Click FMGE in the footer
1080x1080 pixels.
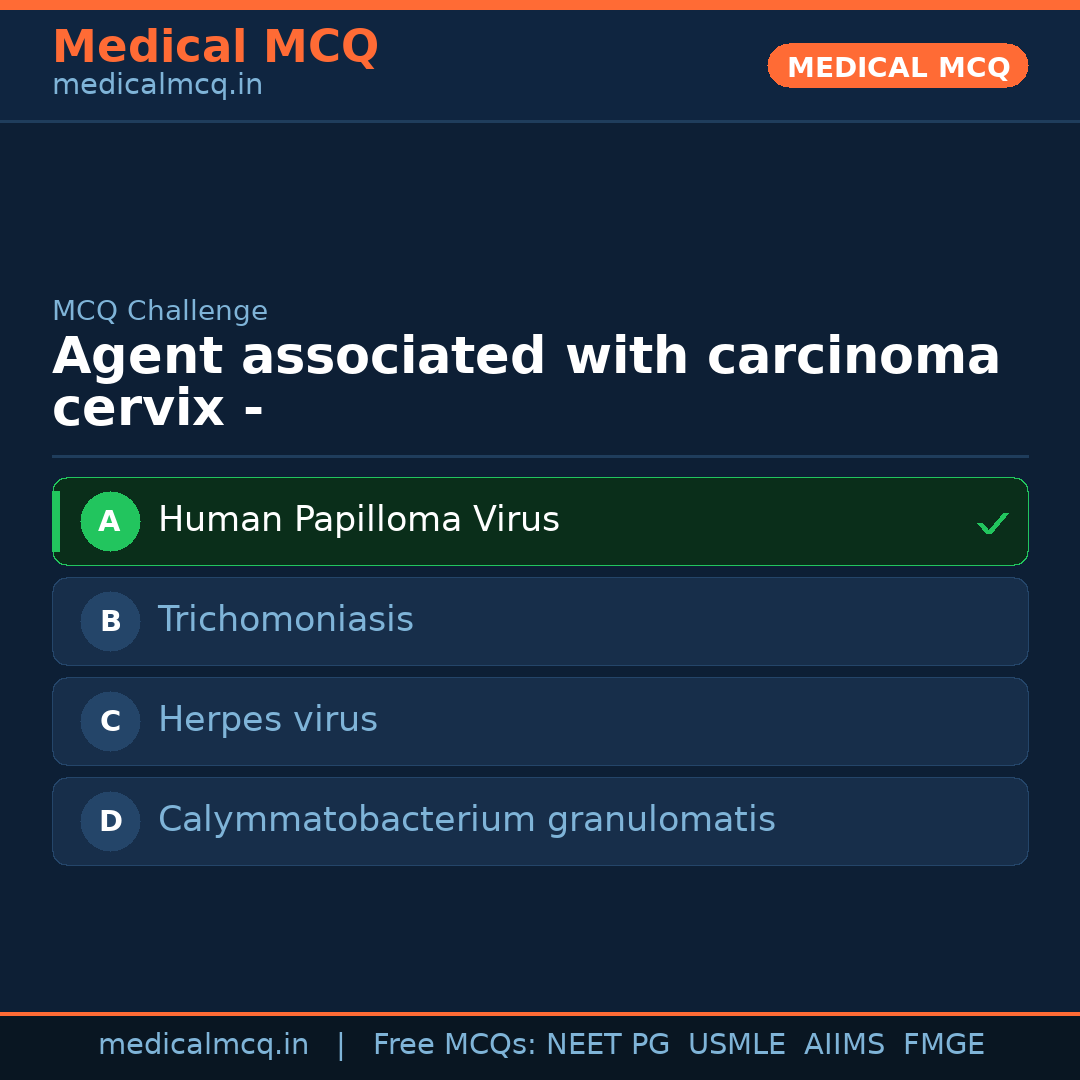tap(943, 1045)
